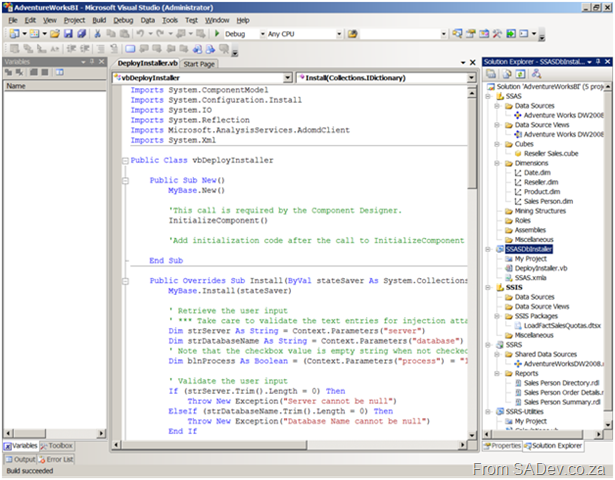Click the Cut scissors icon
This screenshot has height=480, width=615.
(98, 34)
